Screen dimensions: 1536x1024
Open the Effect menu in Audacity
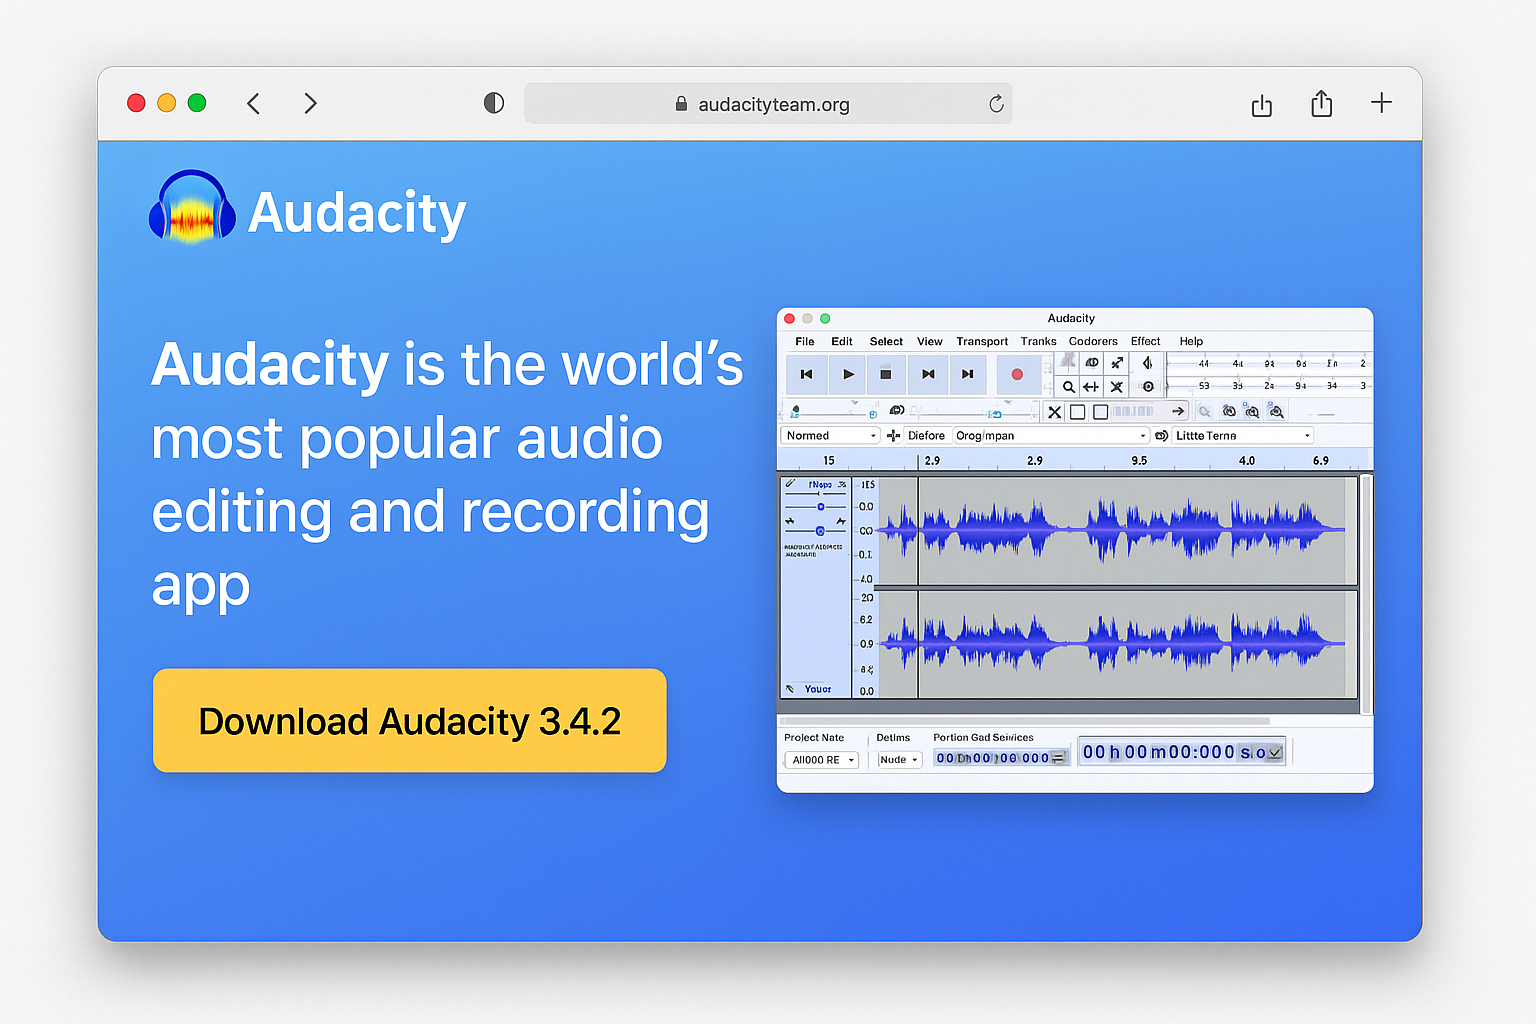[1145, 341]
